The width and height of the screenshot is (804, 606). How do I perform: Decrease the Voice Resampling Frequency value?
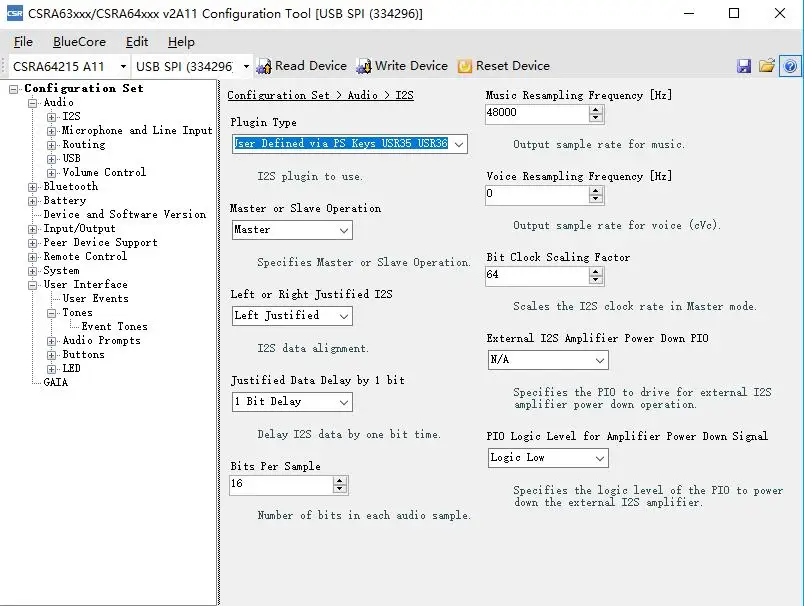tap(595, 199)
